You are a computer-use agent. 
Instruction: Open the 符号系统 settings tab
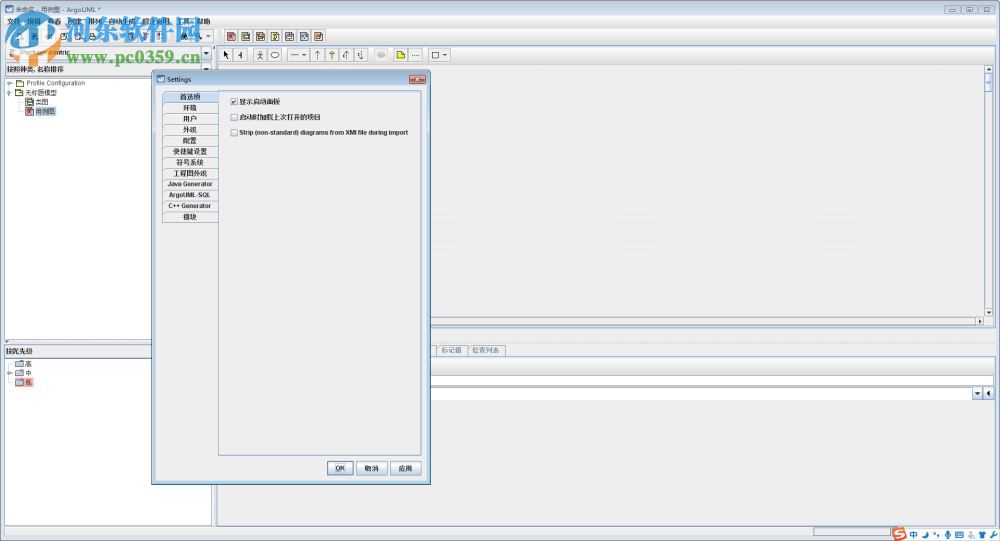190,163
